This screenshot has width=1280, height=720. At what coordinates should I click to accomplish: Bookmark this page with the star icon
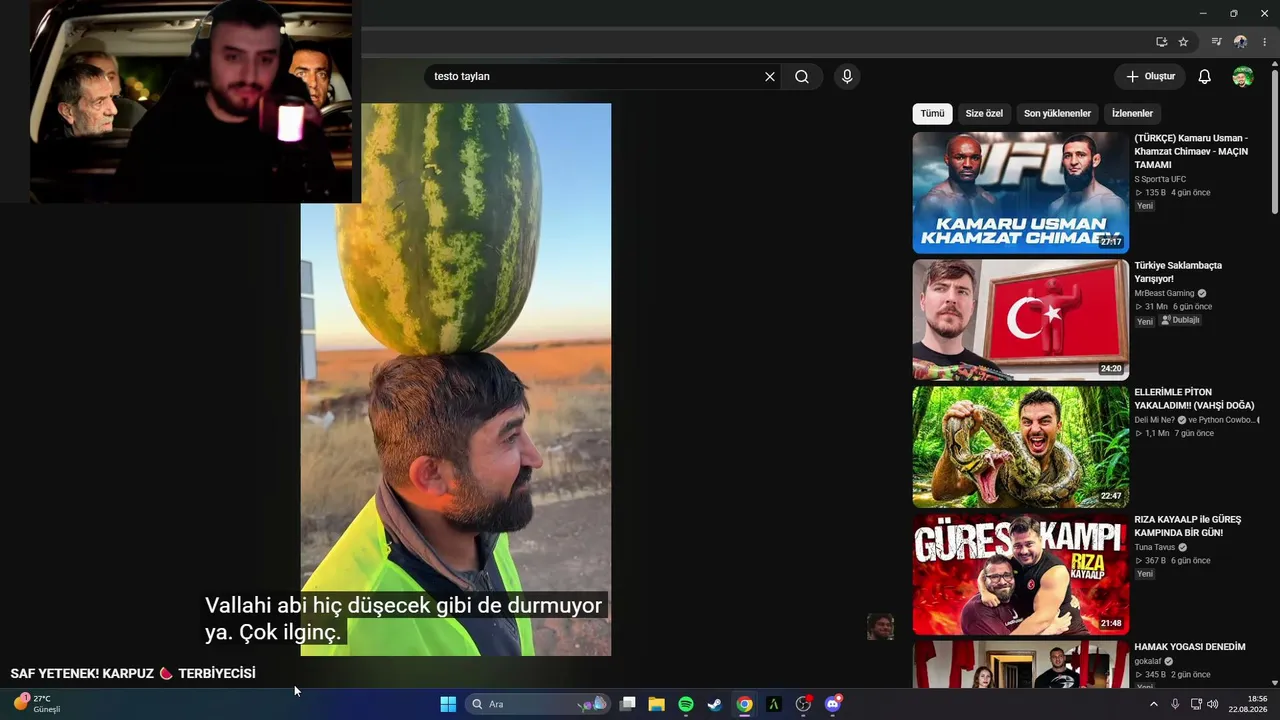tap(1183, 42)
